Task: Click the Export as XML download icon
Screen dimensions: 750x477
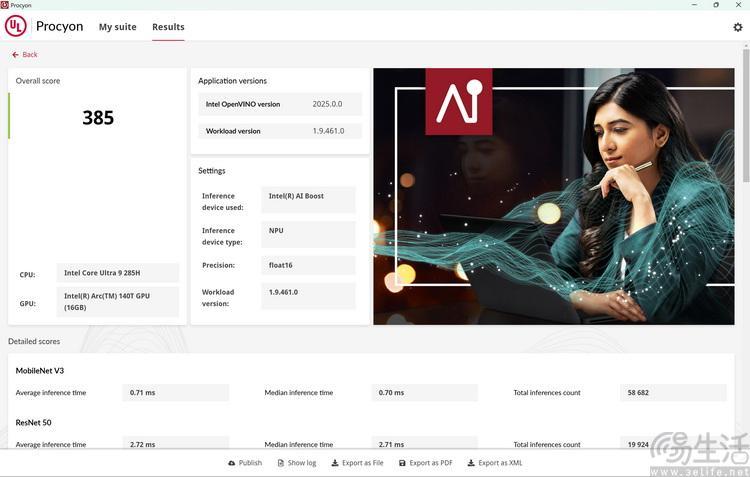Action: tap(471, 463)
